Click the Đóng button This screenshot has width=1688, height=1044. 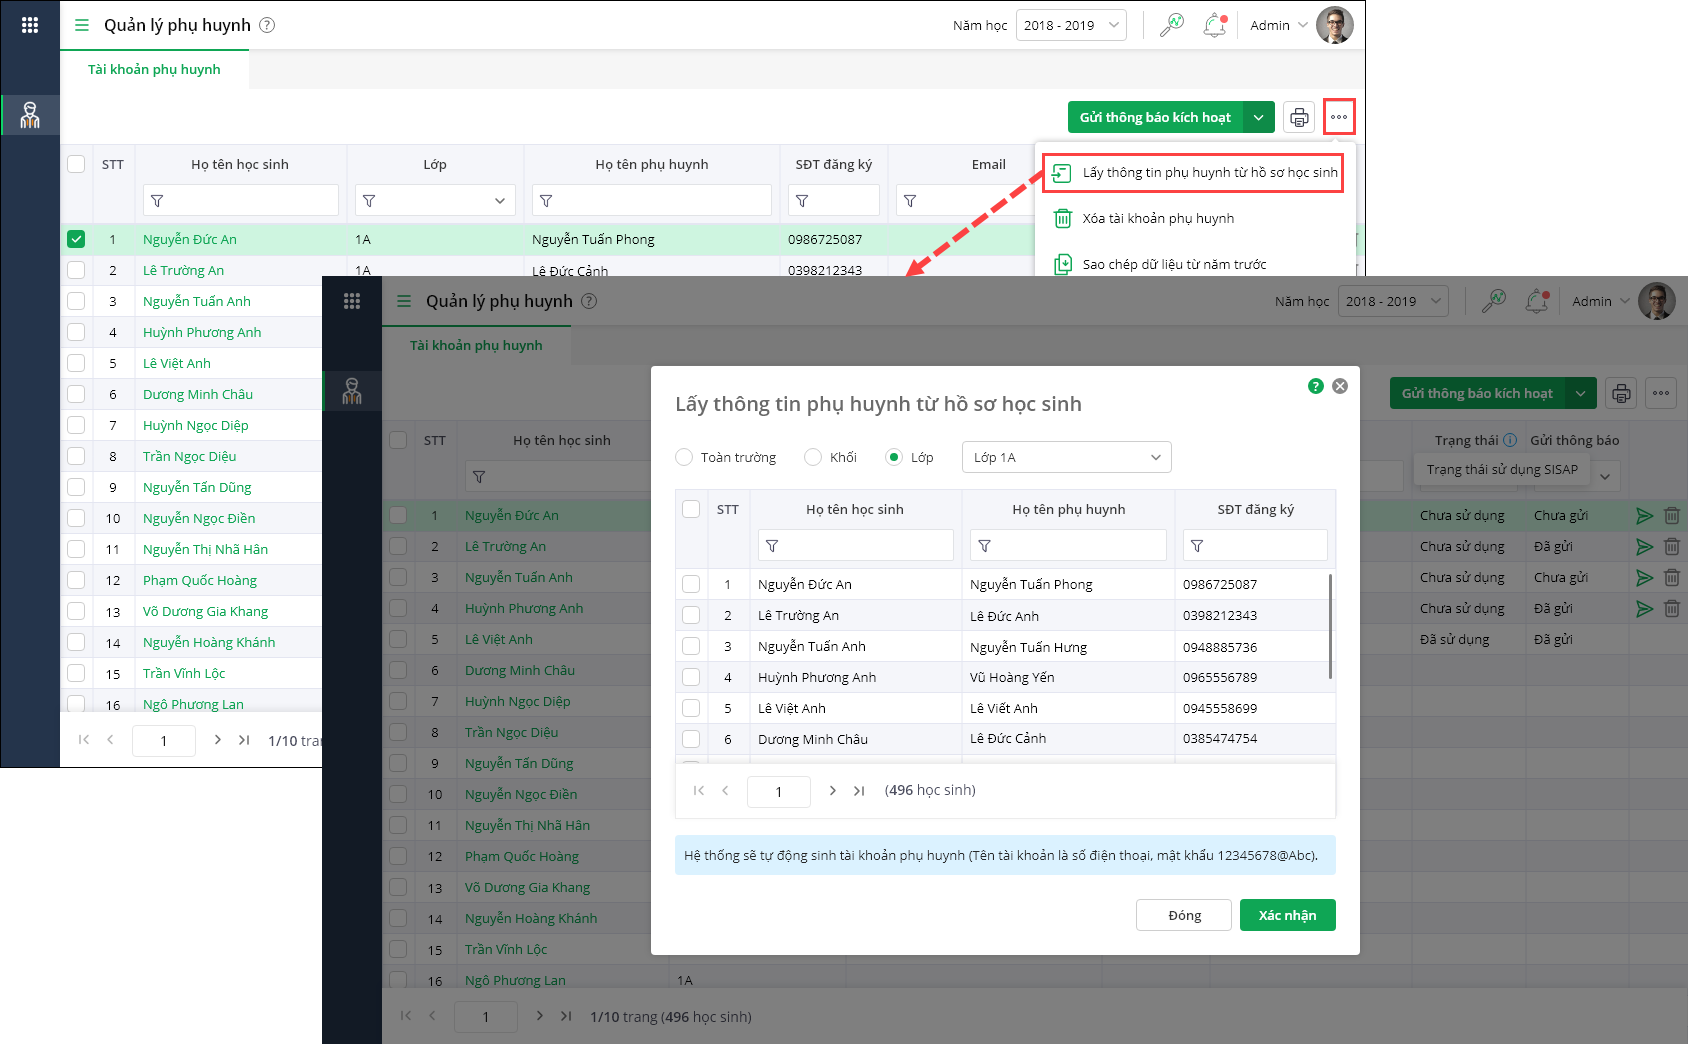1185,915
